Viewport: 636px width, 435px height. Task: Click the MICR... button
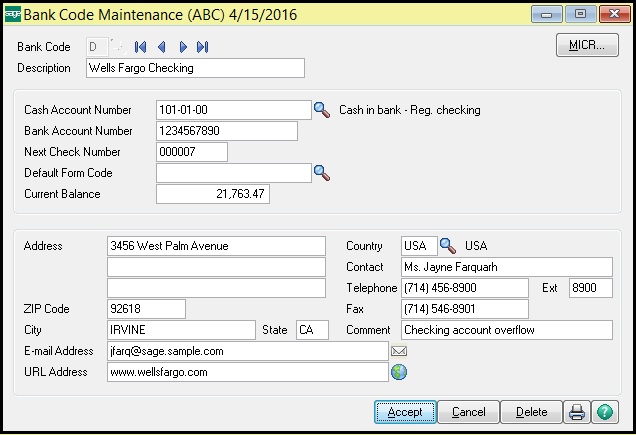pyautogui.click(x=587, y=45)
